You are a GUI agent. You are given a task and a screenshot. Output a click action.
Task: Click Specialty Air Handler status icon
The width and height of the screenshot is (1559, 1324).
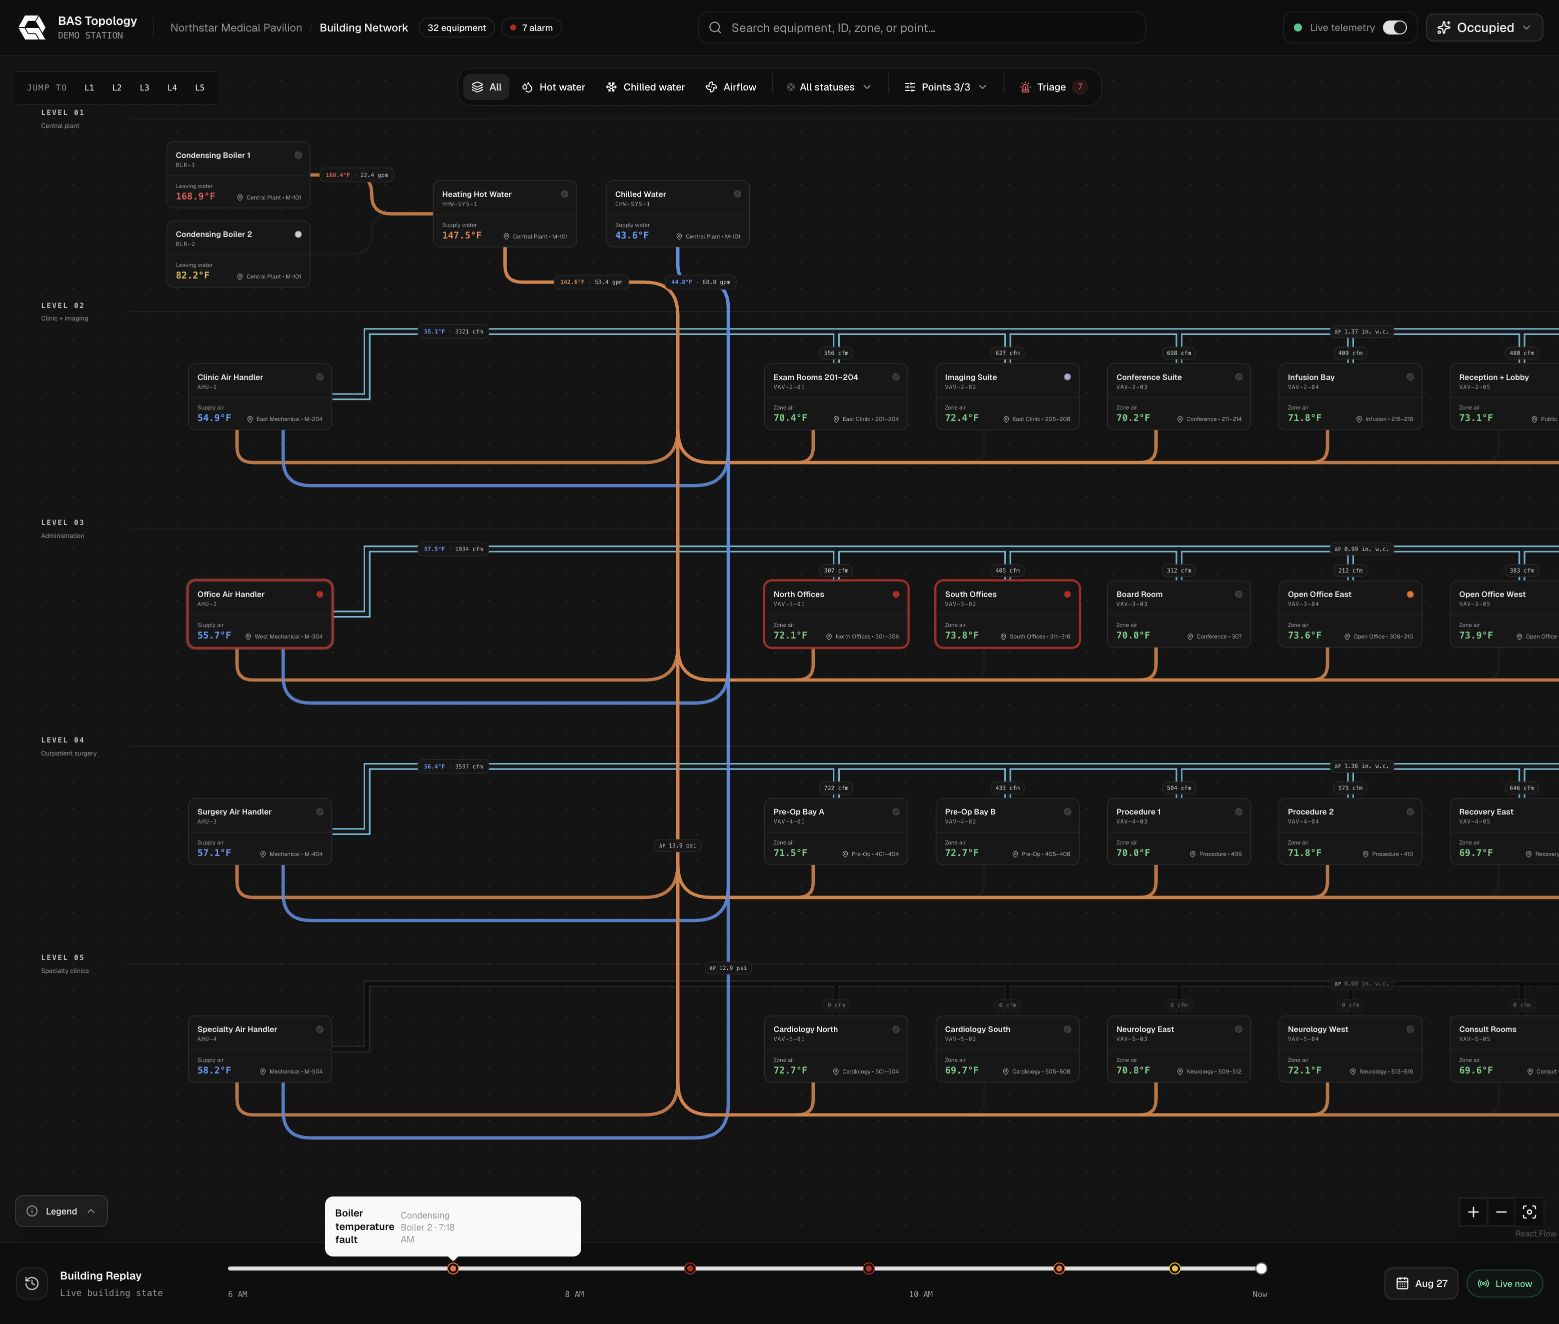[x=320, y=1029]
